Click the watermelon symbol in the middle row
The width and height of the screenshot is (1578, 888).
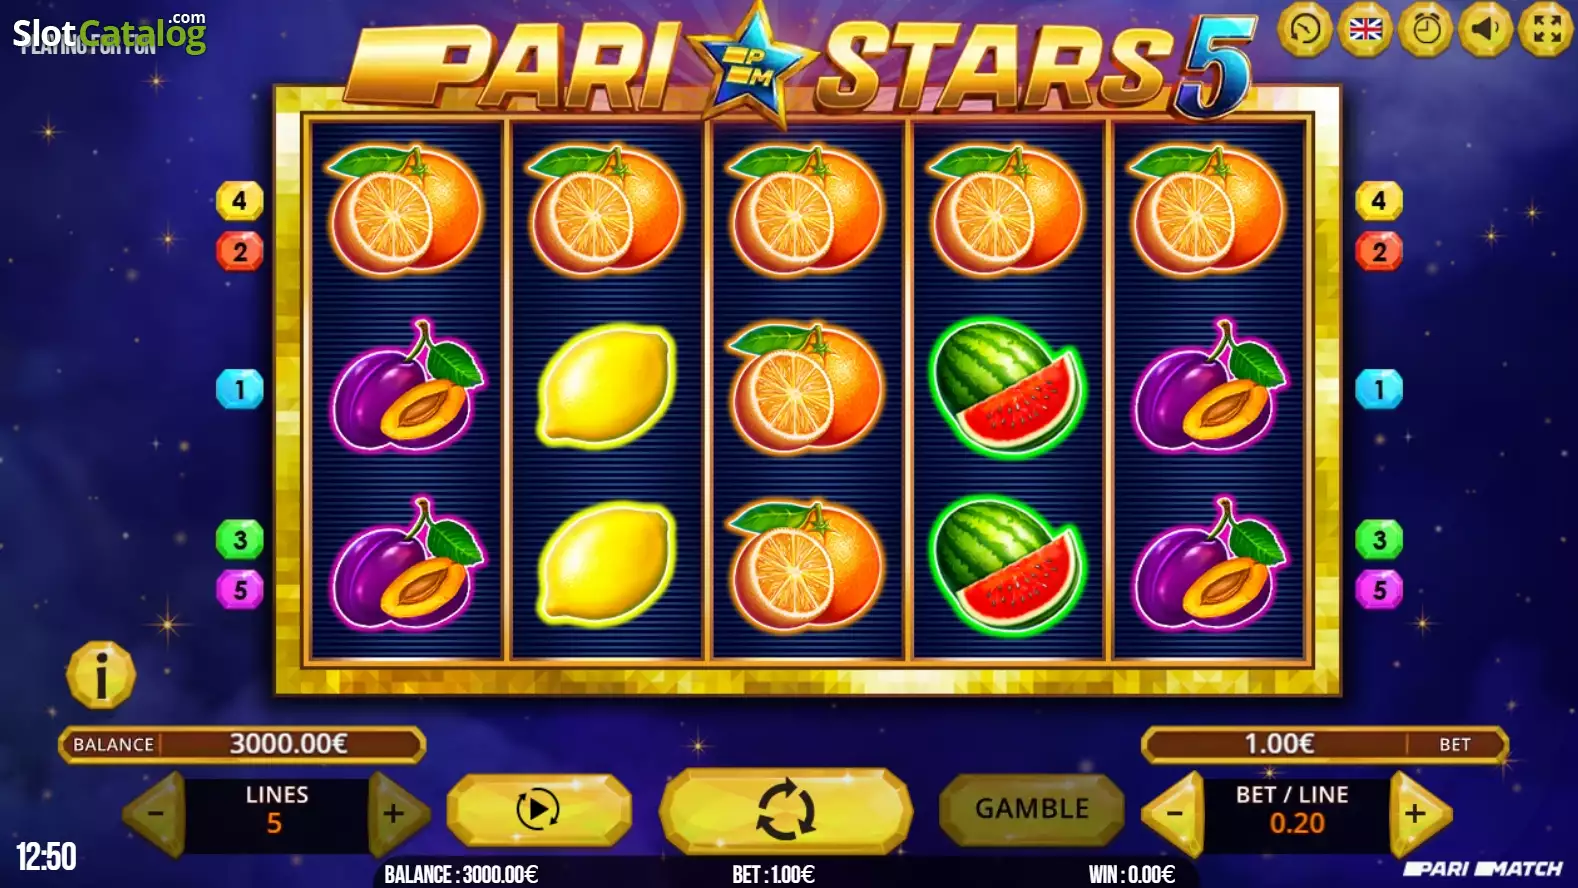click(x=1009, y=388)
